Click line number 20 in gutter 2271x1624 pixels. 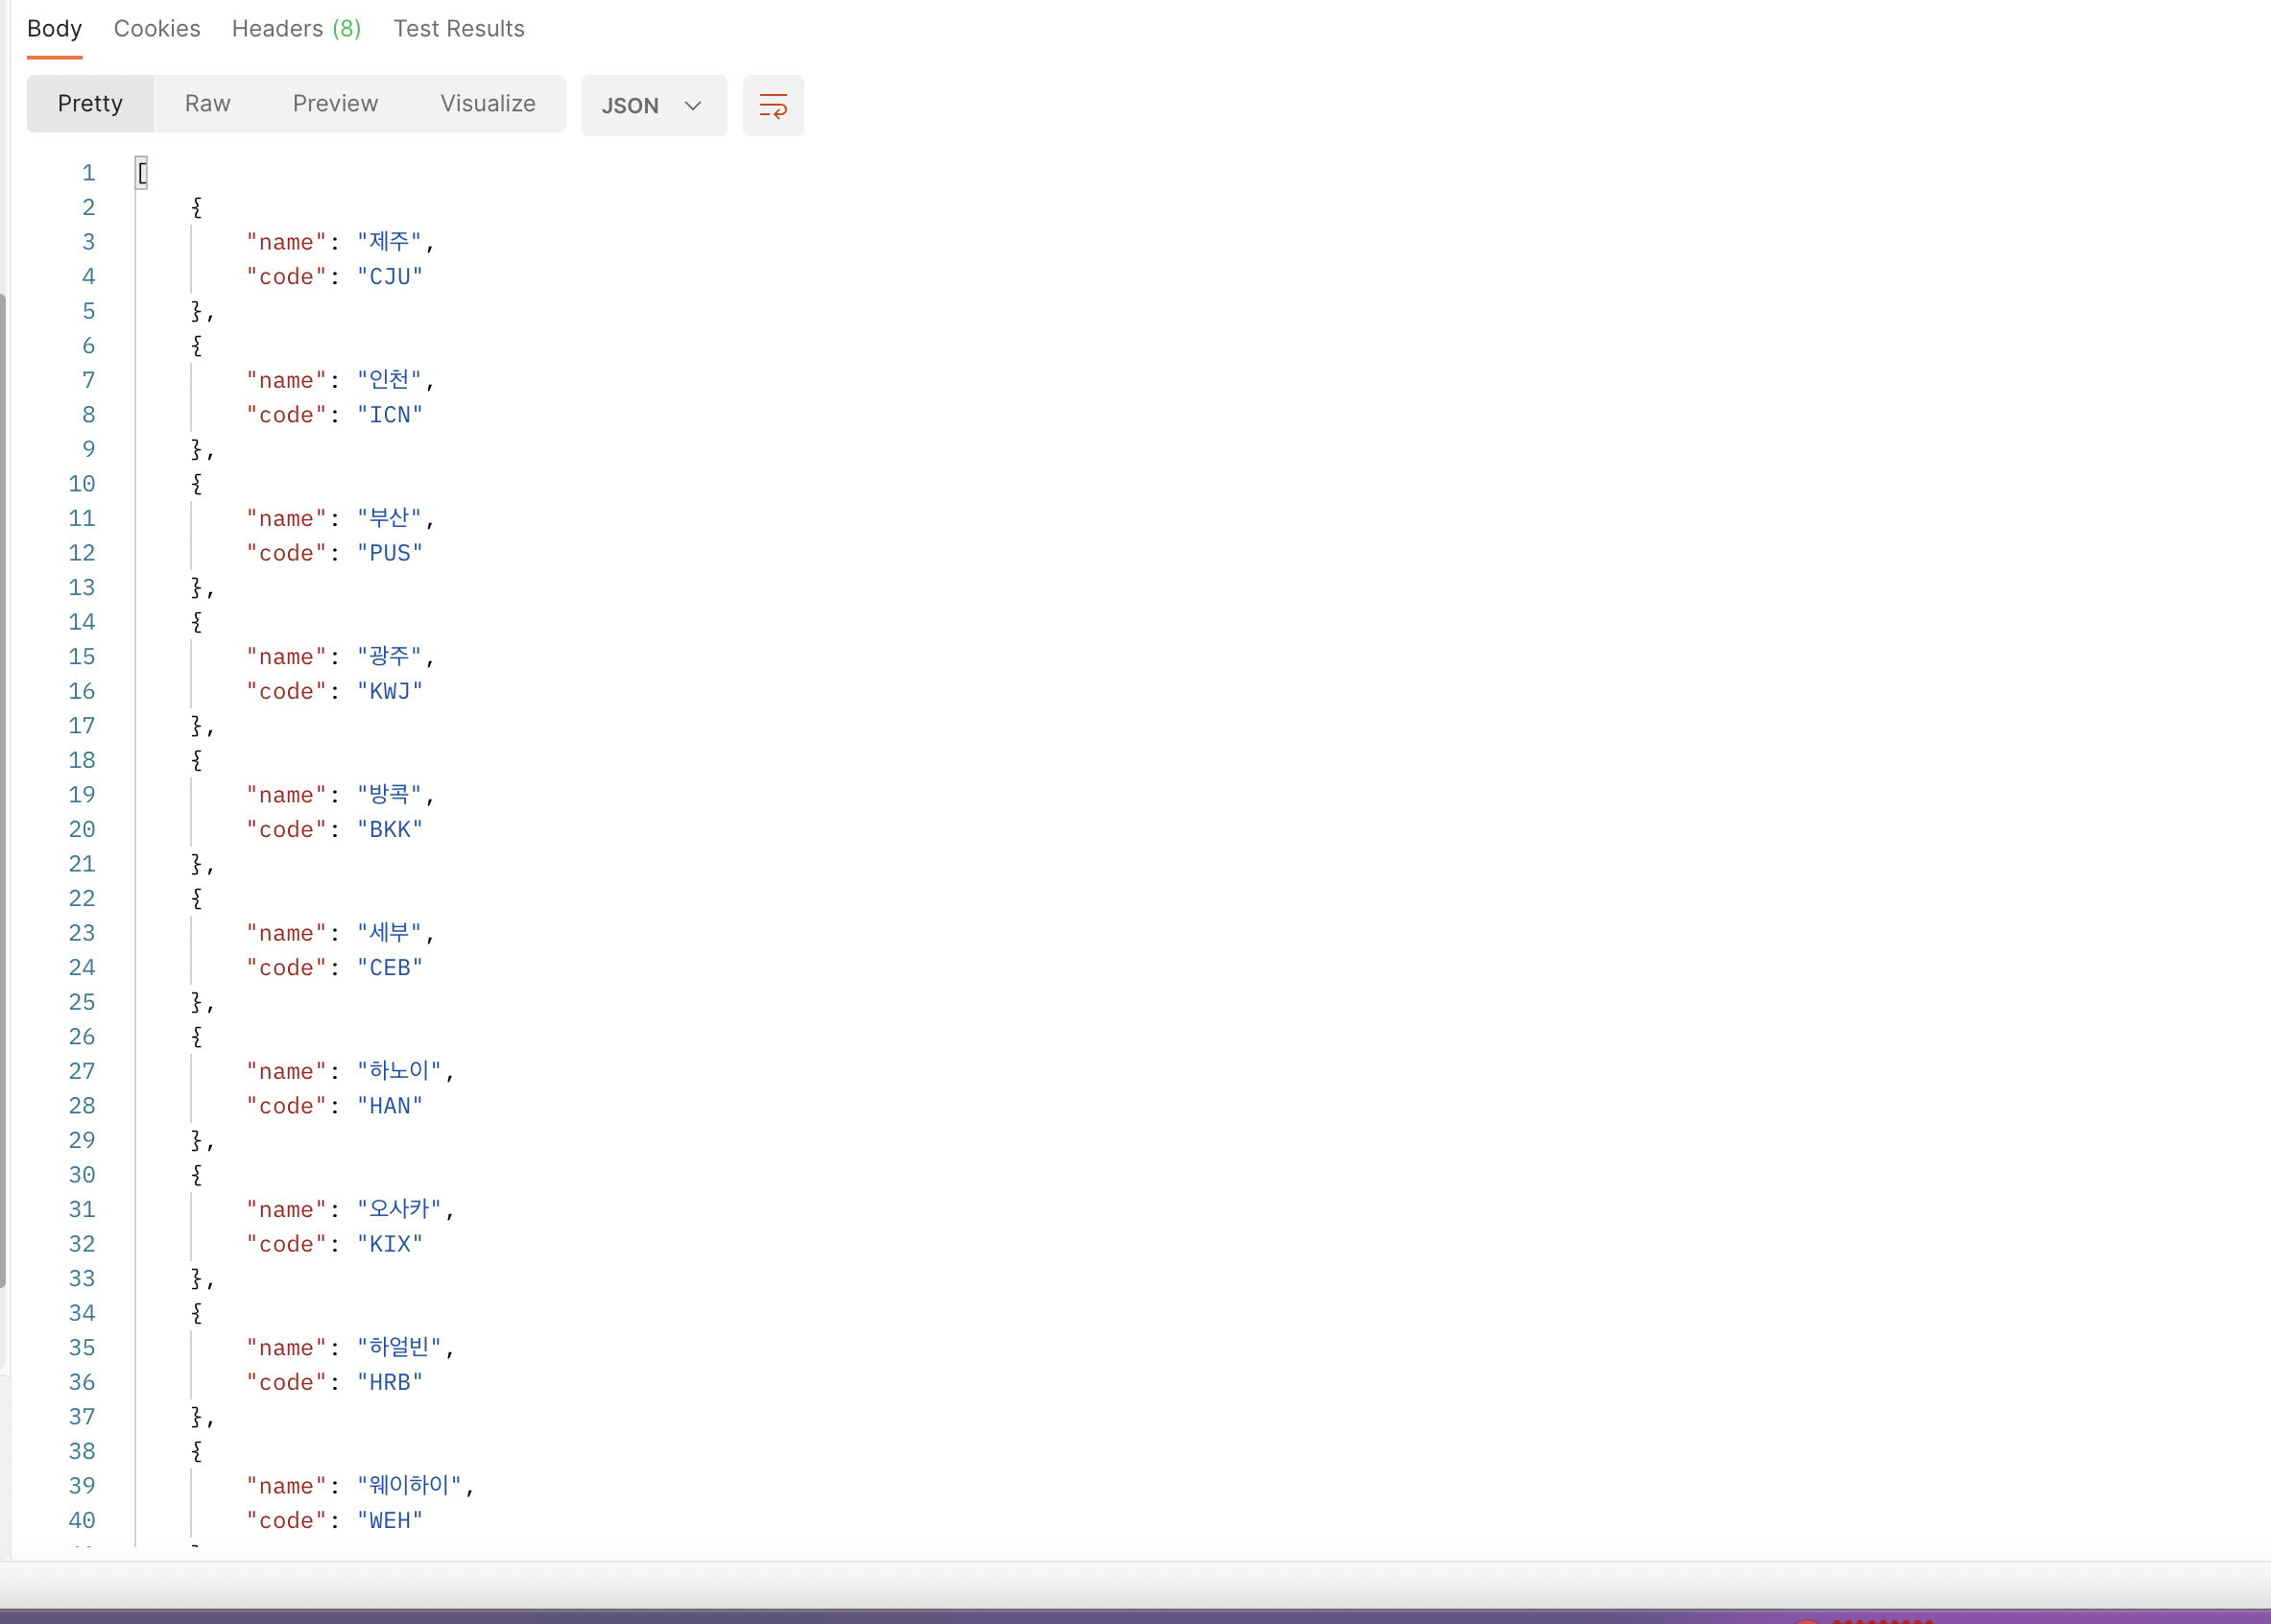coord(82,829)
